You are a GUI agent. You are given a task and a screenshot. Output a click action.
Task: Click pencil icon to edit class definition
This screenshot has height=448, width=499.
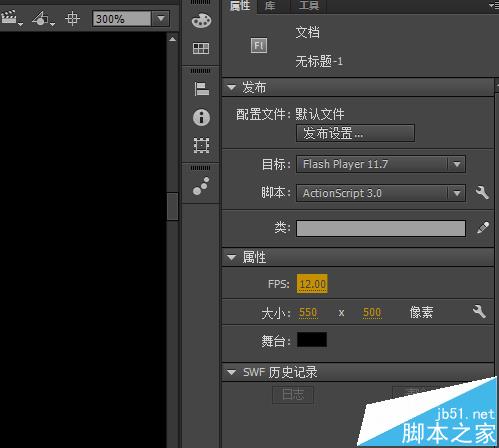(483, 228)
